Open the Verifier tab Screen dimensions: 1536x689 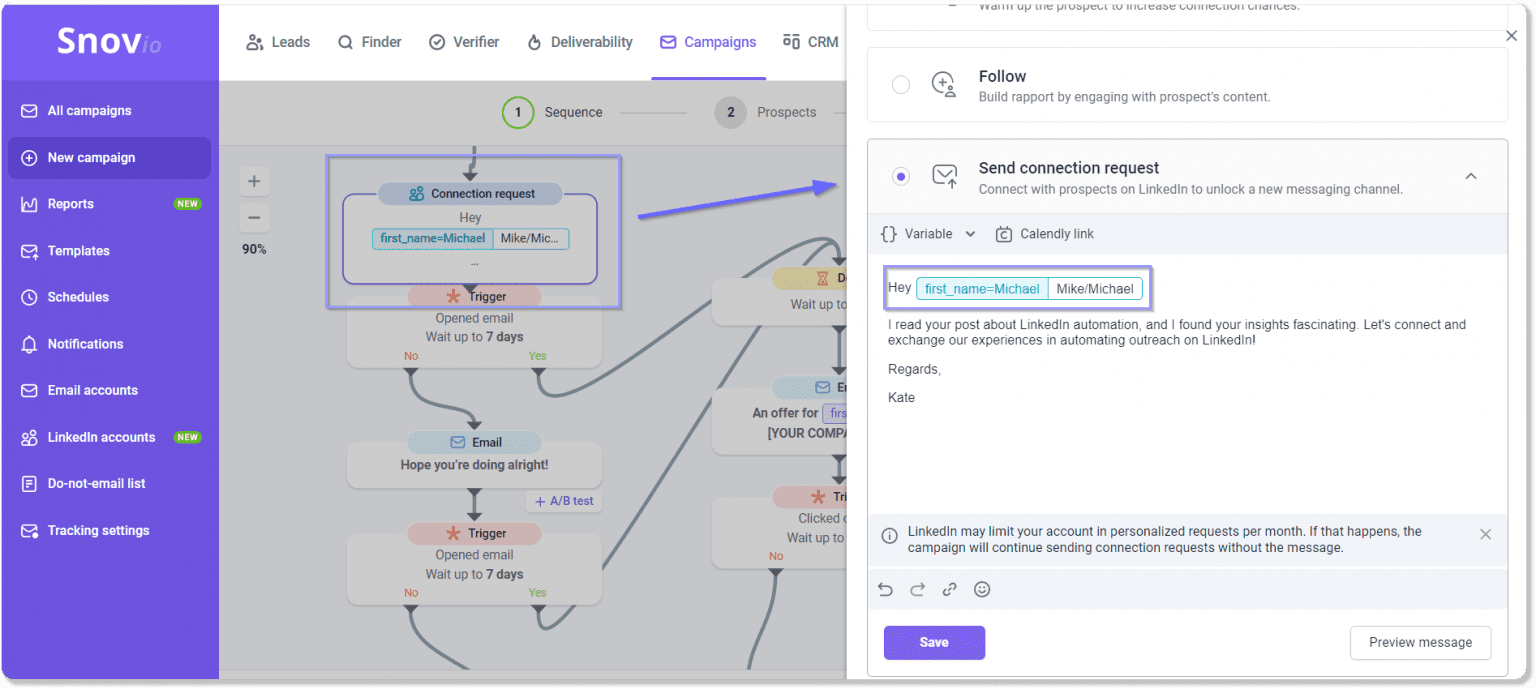[463, 42]
